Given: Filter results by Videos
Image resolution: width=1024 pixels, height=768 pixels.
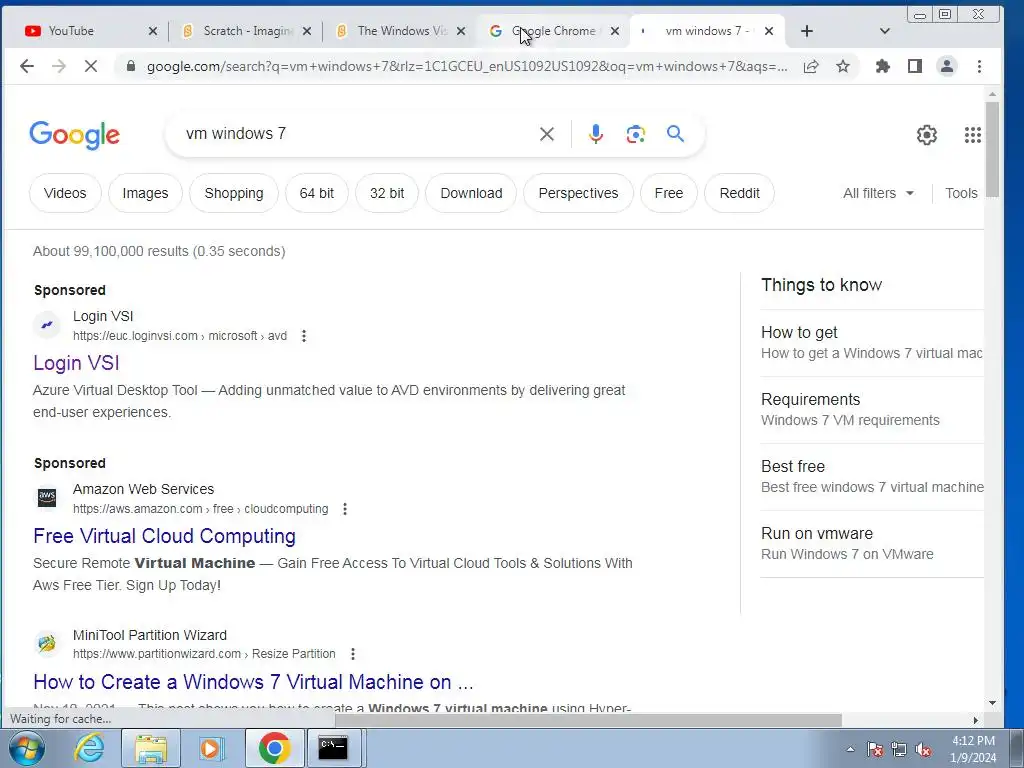Looking at the screenshot, I should coord(65,193).
